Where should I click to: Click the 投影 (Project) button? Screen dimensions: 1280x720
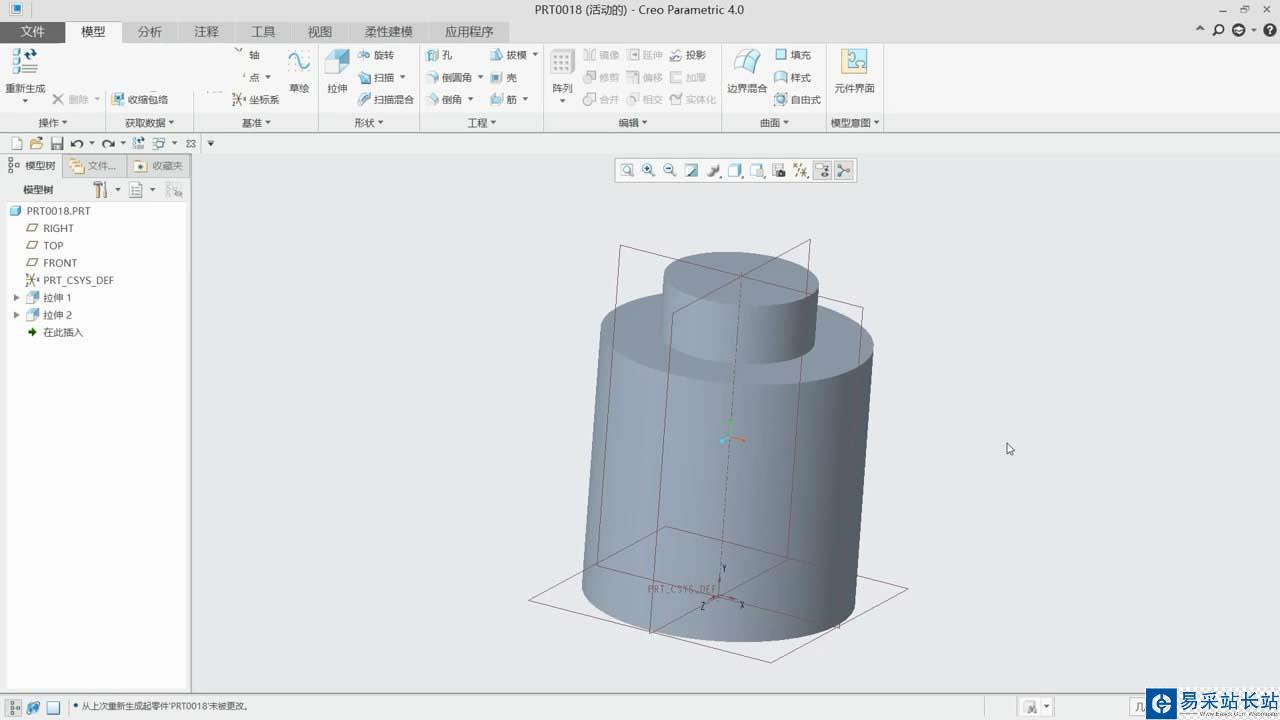(x=688, y=55)
